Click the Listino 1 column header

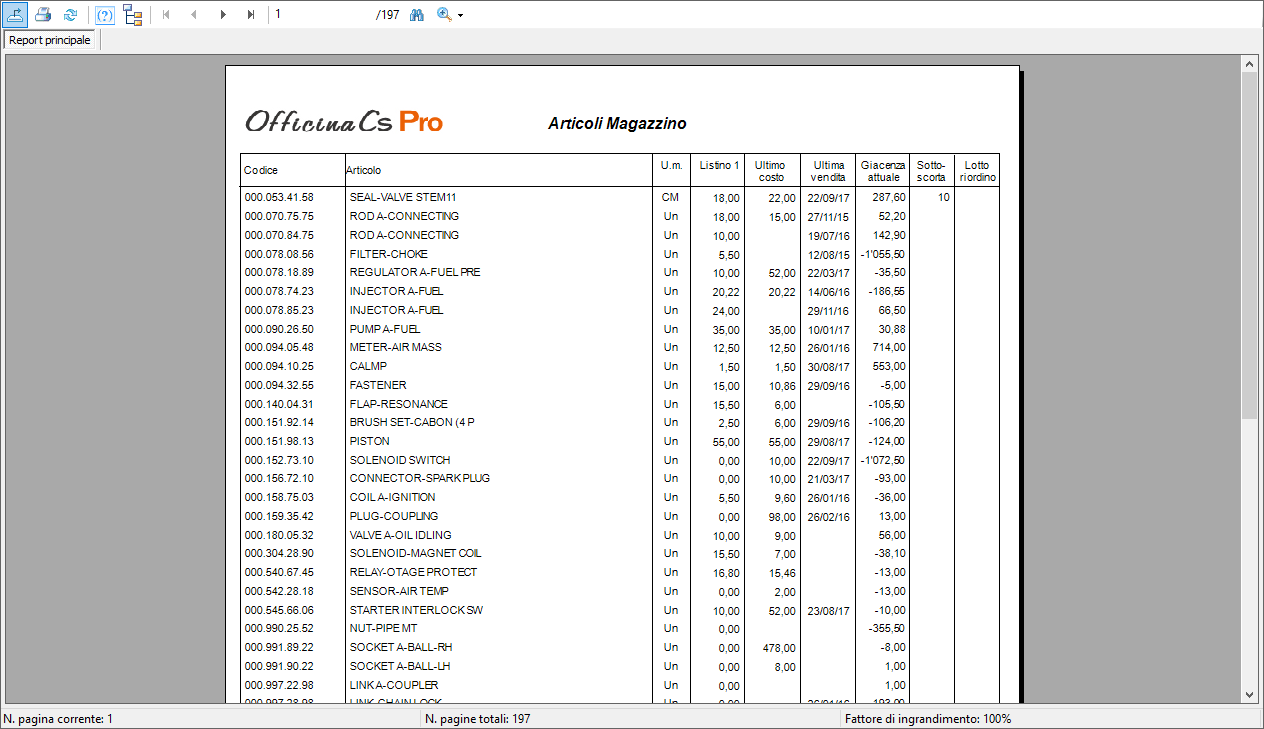click(720, 165)
